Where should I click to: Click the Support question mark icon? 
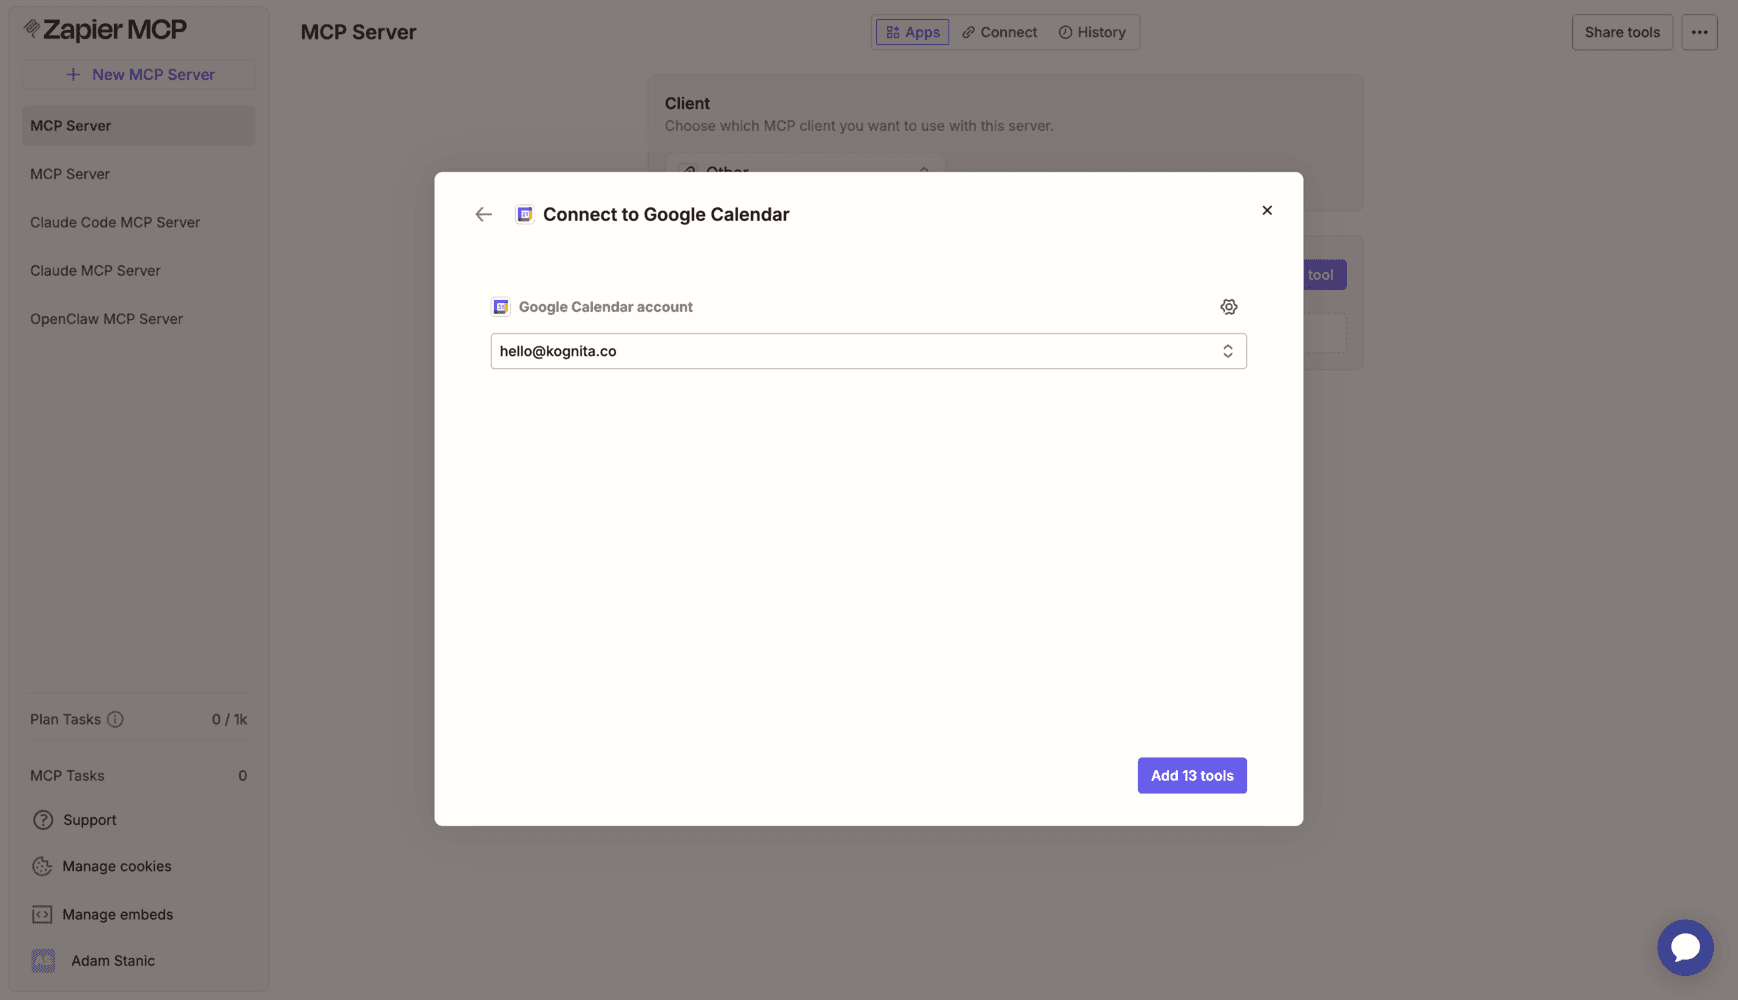[43, 820]
